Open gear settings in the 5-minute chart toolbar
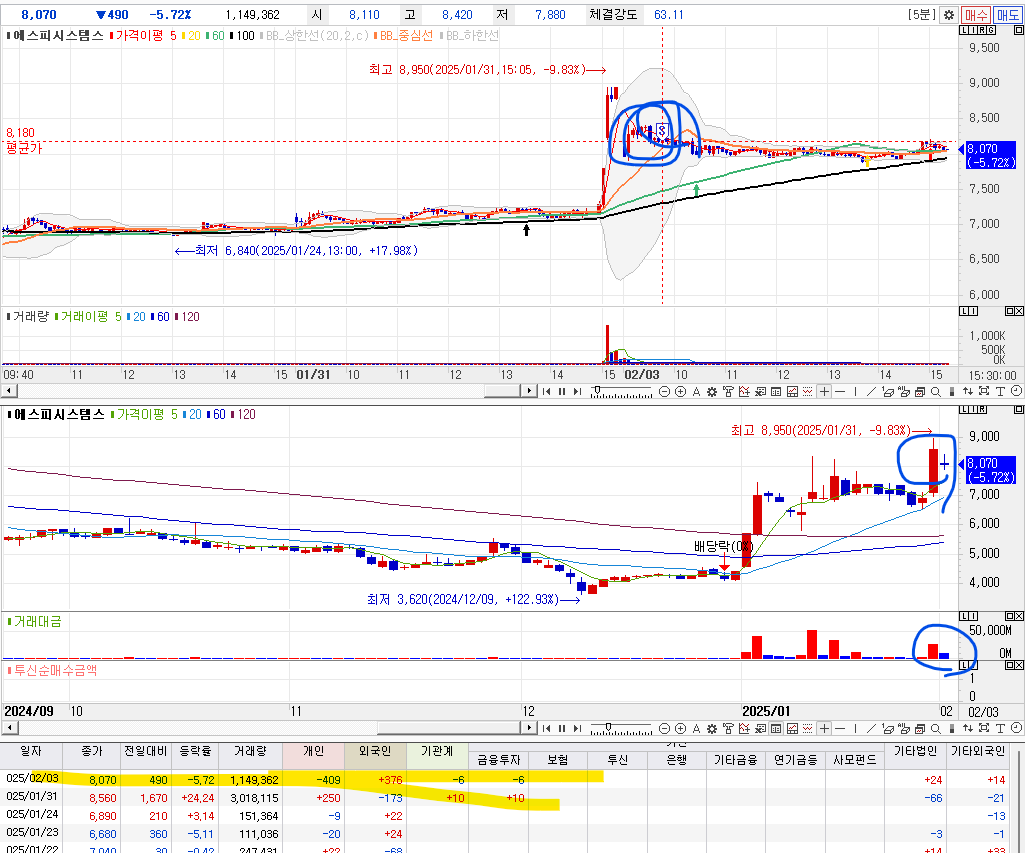 (x=712, y=392)
